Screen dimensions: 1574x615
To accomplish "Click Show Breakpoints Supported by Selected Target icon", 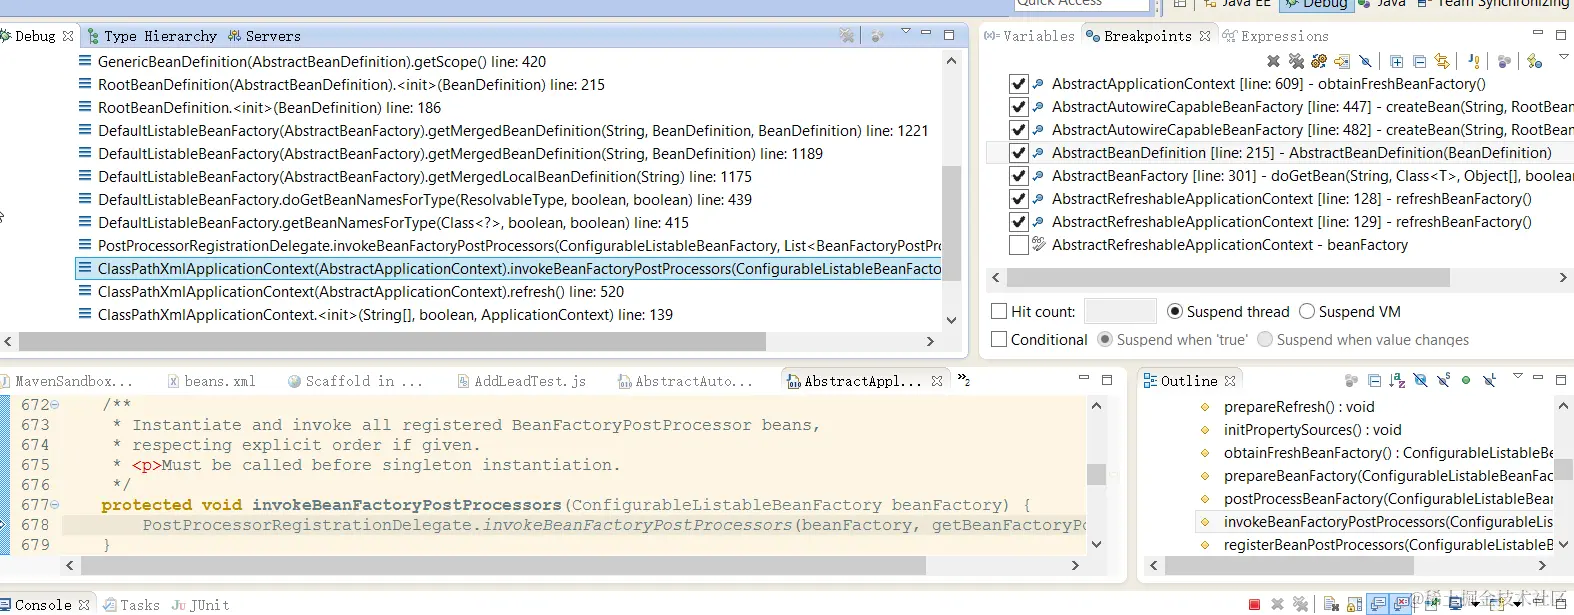I will (1319, 61).
